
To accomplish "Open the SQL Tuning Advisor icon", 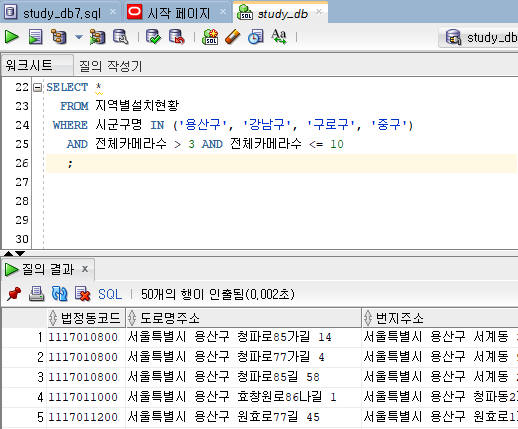I will coord(120,37).
